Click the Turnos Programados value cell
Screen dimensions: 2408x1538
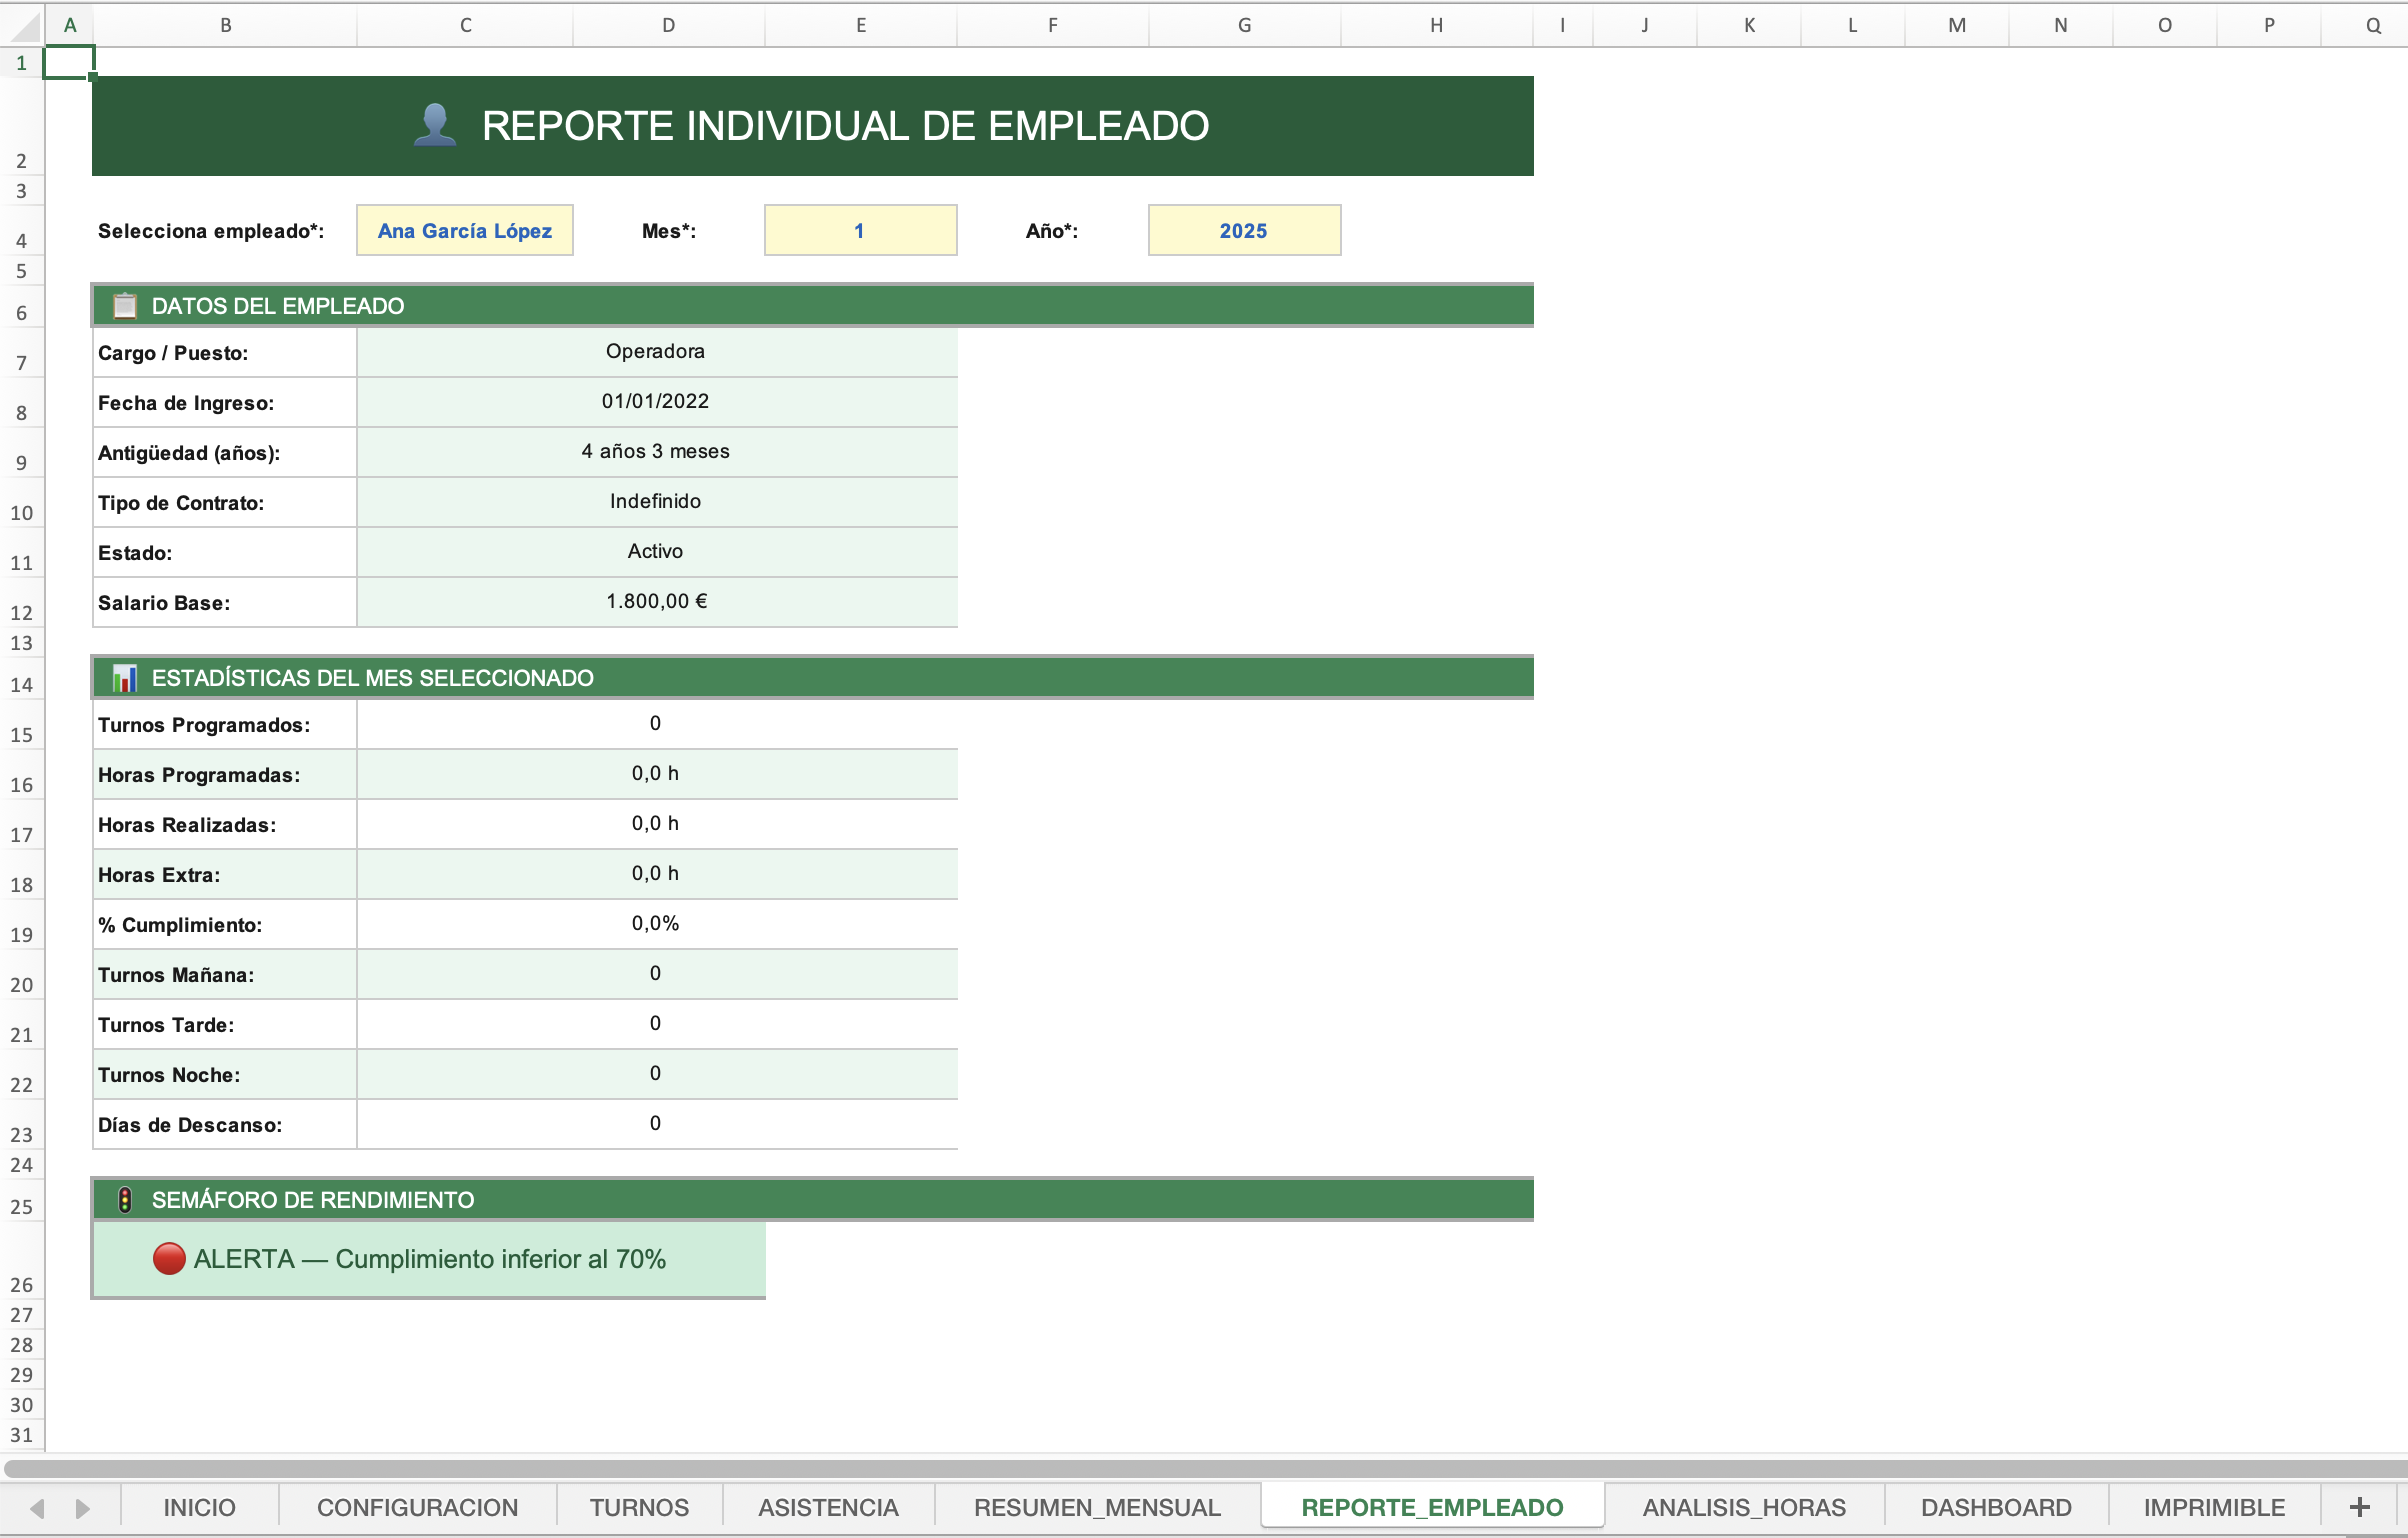pyautogui.click(x=656, y=724)
